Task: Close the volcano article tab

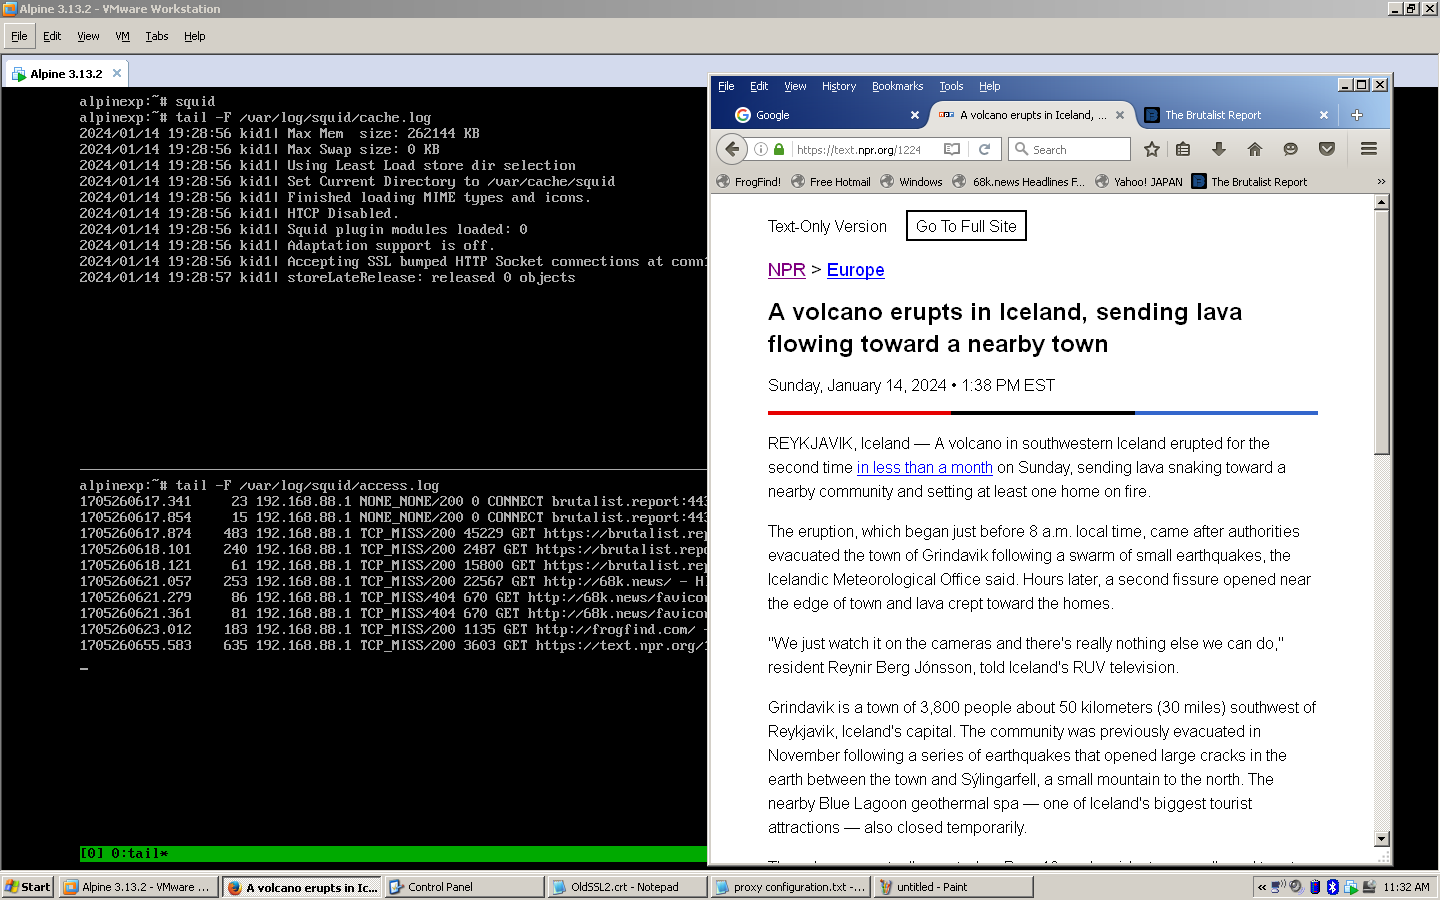Action: coord(1120,115)
